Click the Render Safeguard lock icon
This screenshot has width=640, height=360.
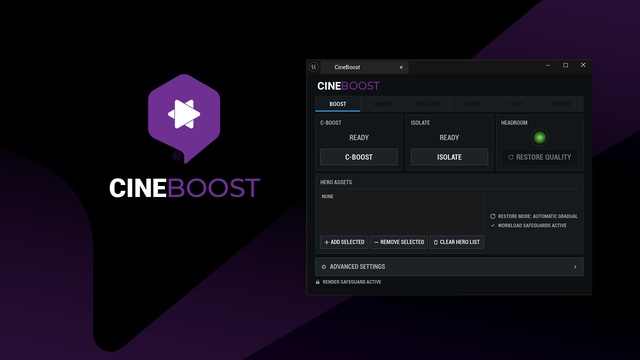tap(318, 282)
